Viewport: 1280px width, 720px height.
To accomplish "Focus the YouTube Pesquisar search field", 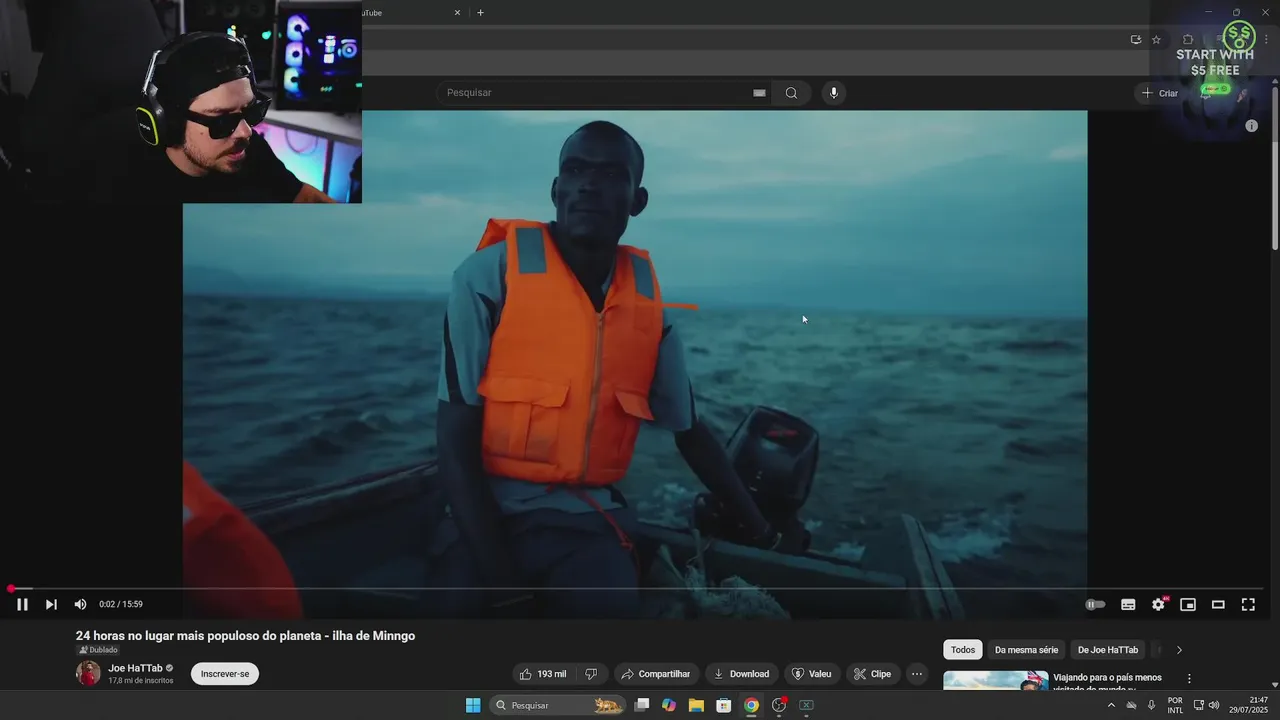I will 595,93.
